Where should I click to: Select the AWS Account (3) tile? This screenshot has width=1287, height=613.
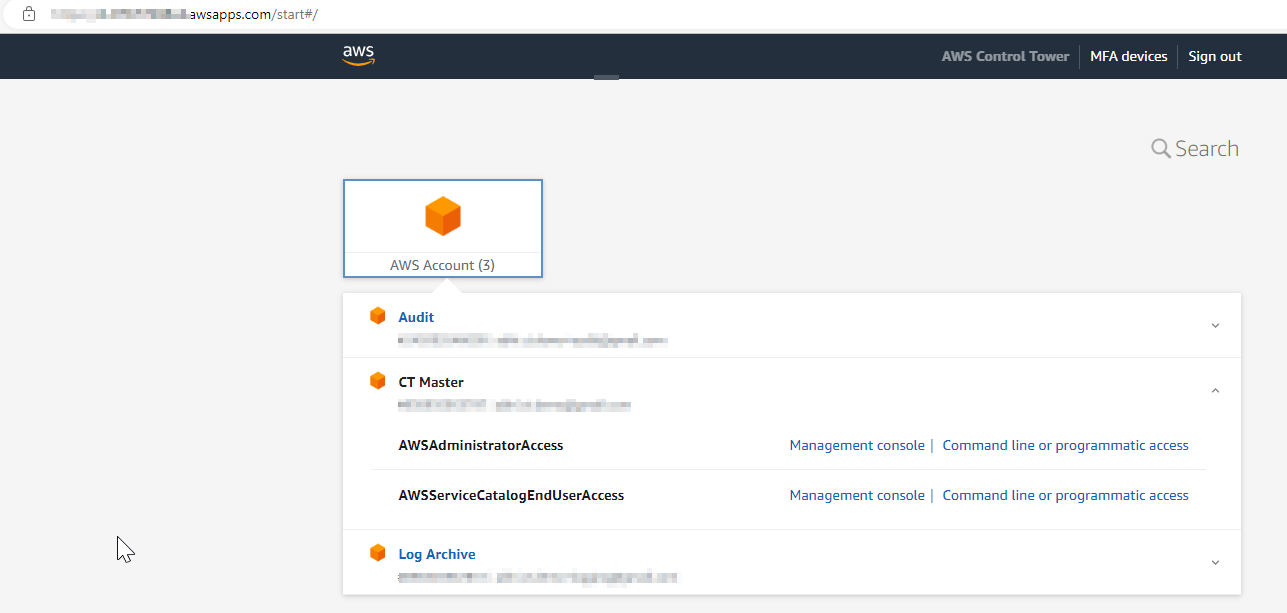443,228
